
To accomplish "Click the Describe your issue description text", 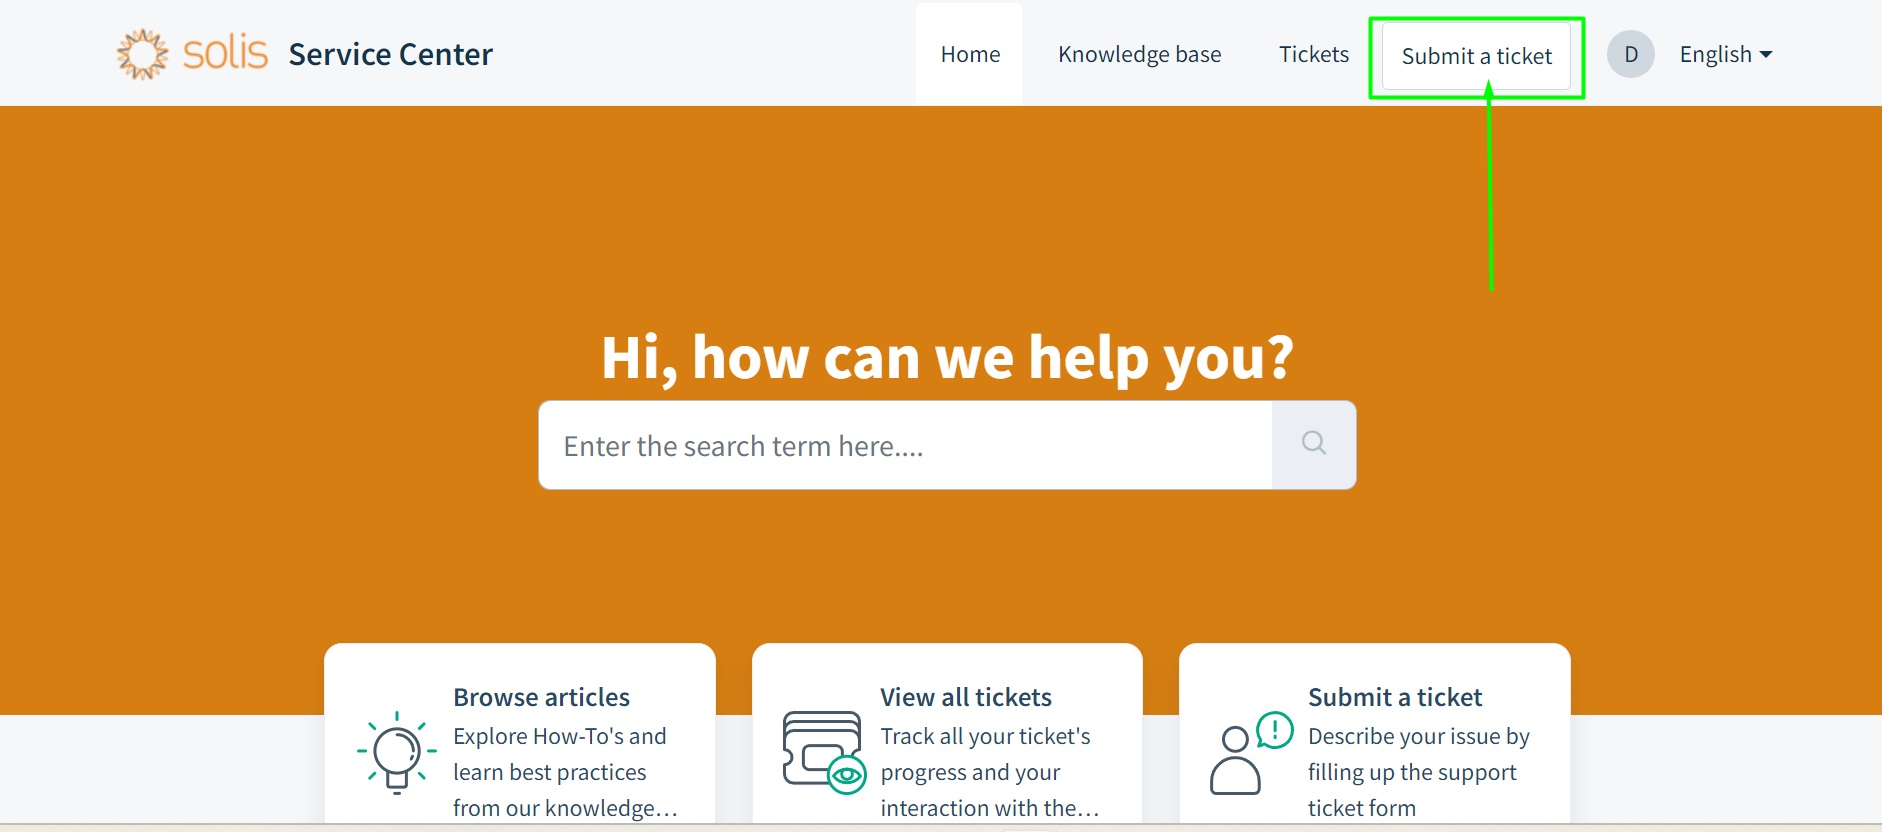I will (x=1419, y=772).
